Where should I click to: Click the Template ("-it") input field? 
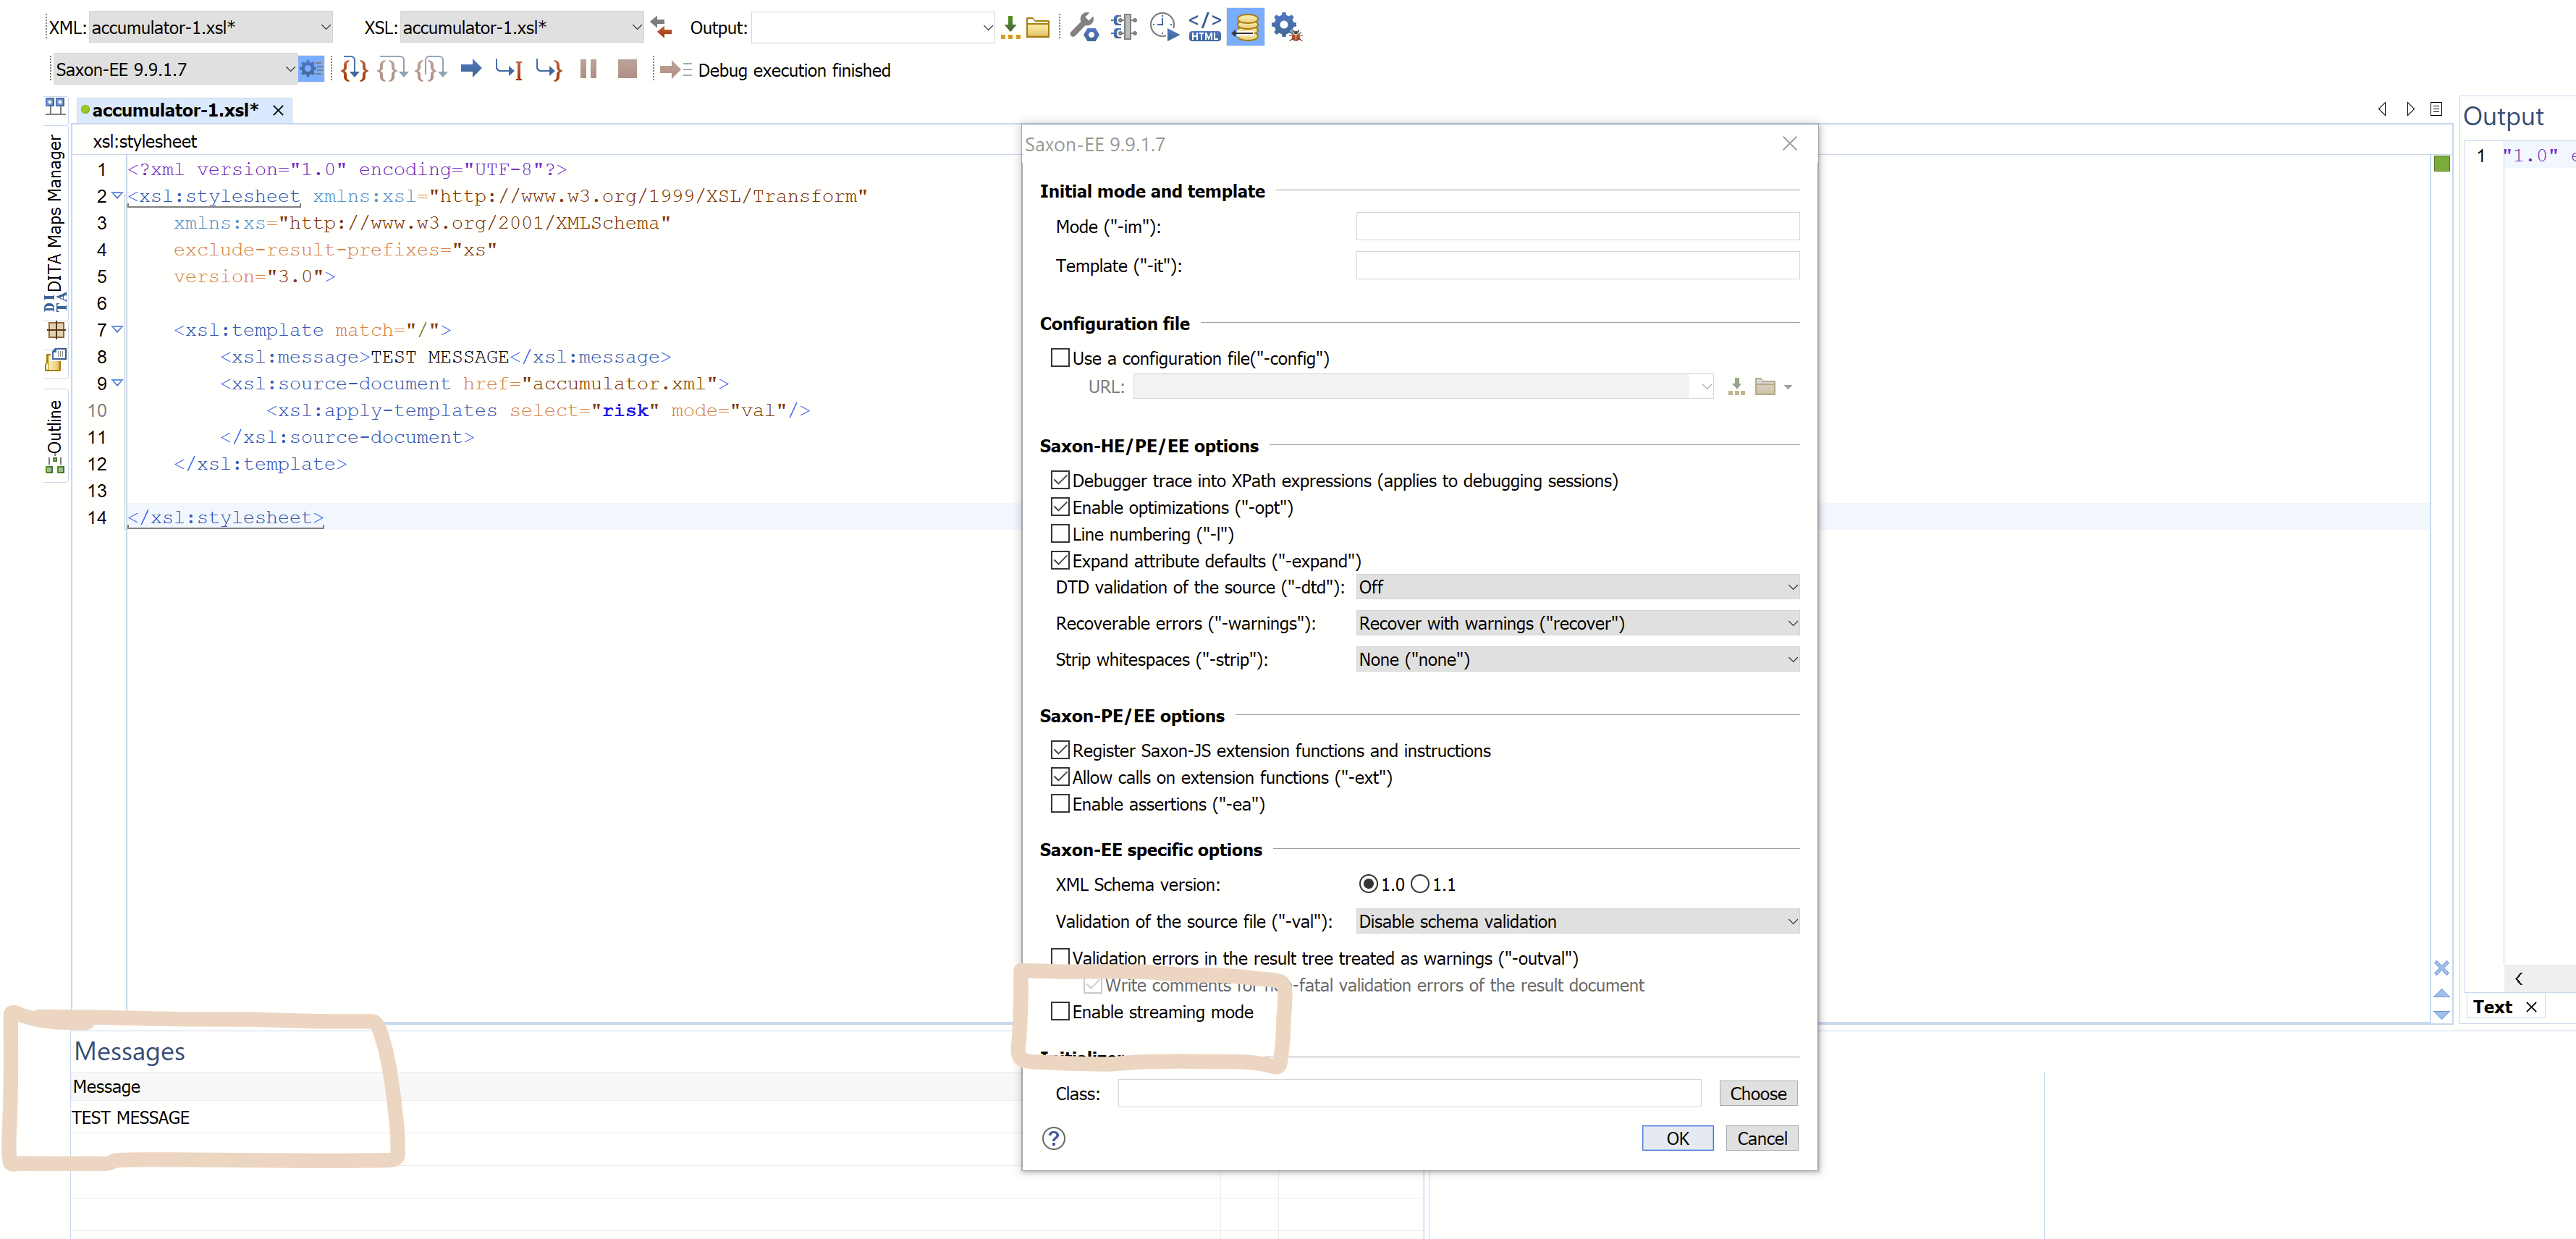tap(1577, 265)
